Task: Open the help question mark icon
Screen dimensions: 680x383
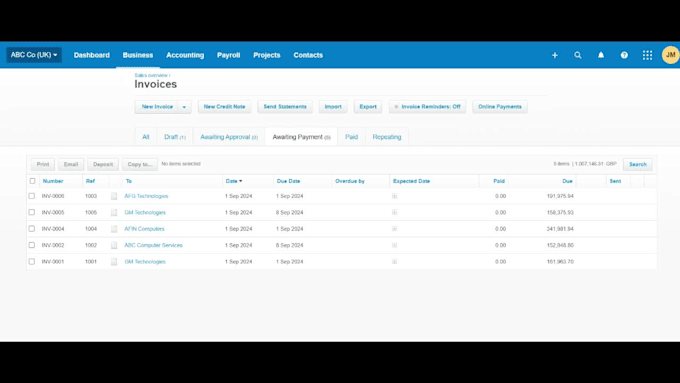Action: pyautogui.click(x=624, y=55)
